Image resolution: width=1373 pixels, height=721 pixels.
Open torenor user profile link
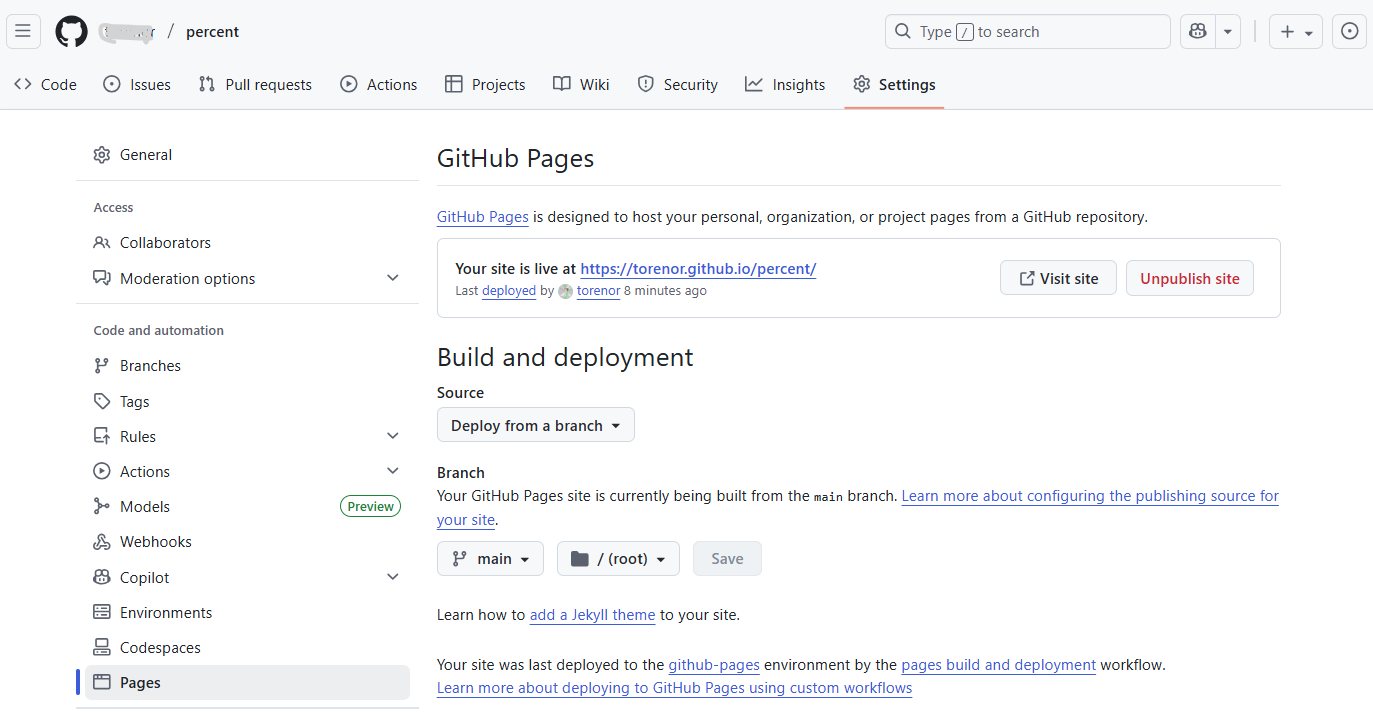tap(598, 291)
